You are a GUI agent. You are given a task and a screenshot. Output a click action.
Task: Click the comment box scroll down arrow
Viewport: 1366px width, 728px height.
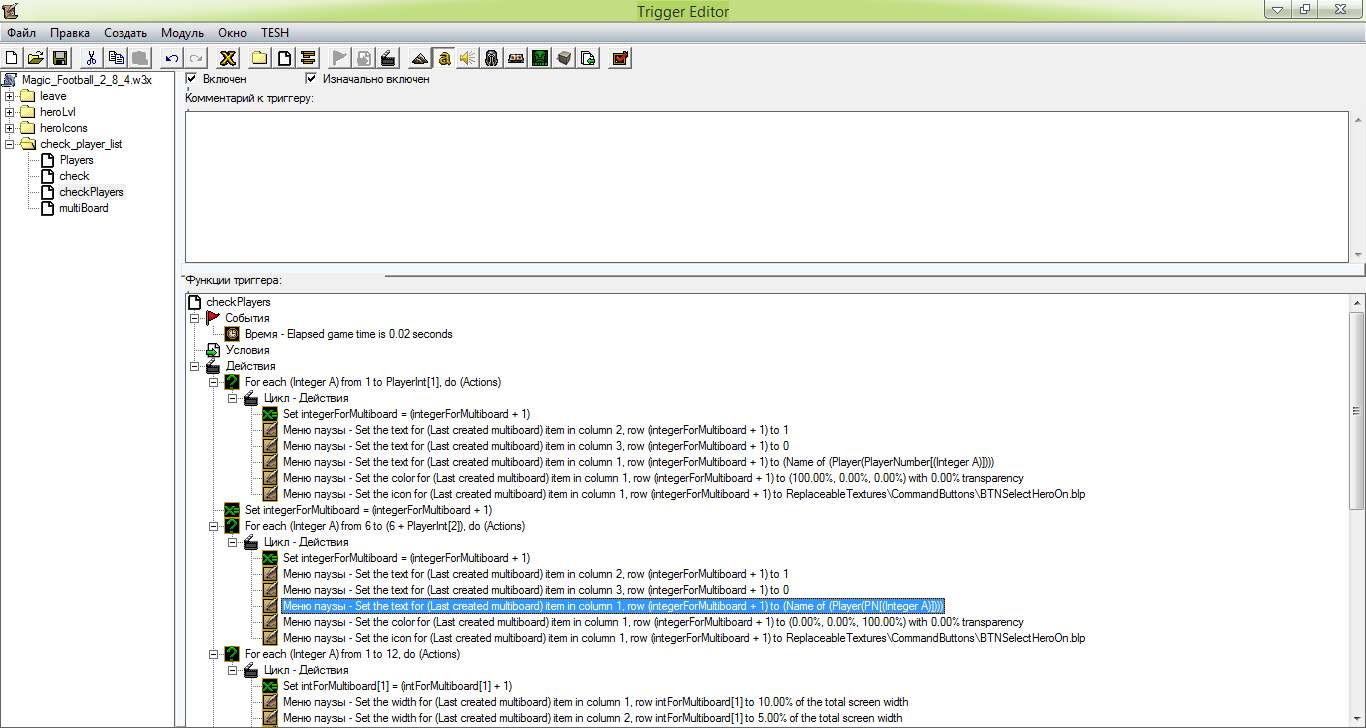(x=1357, y=256)
